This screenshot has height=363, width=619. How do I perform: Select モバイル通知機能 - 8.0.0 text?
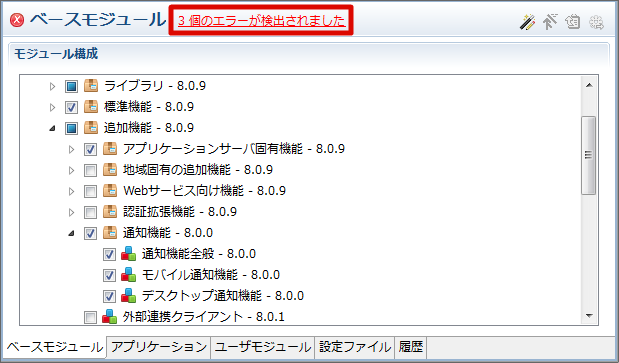click(211, 275)
